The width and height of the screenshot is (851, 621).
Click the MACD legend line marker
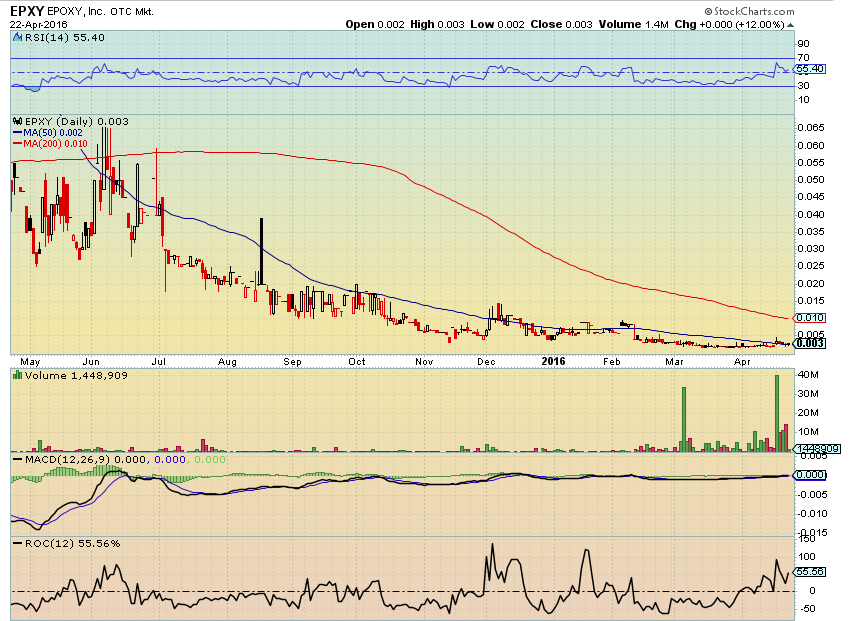coord(17,460)
